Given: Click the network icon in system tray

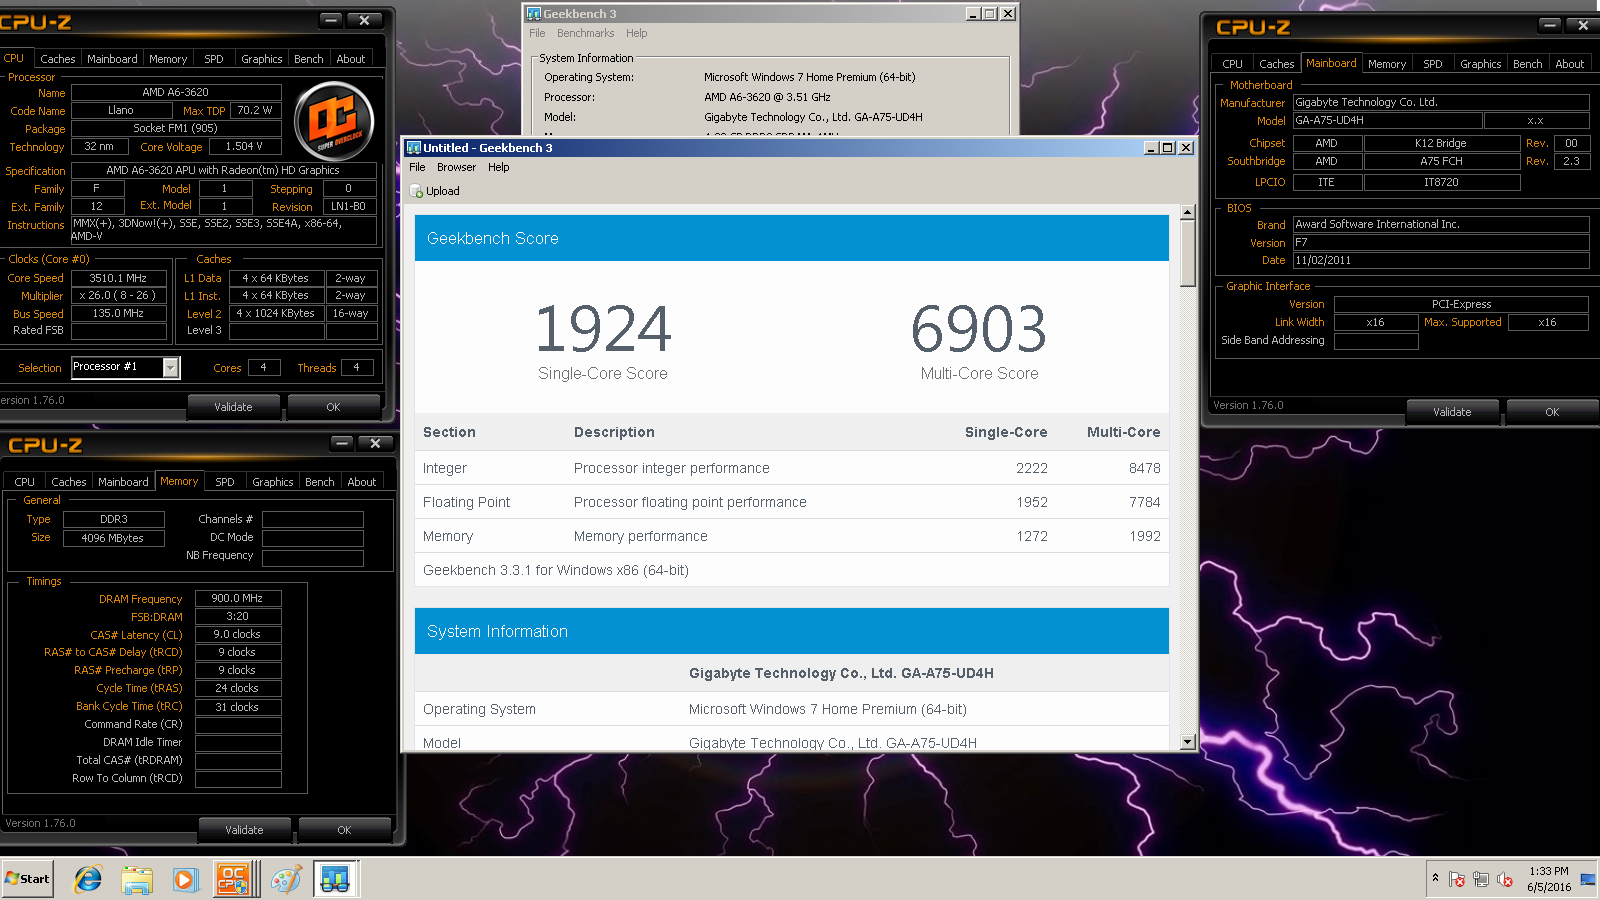Looking at the screenshot, I should [1481, 879].
